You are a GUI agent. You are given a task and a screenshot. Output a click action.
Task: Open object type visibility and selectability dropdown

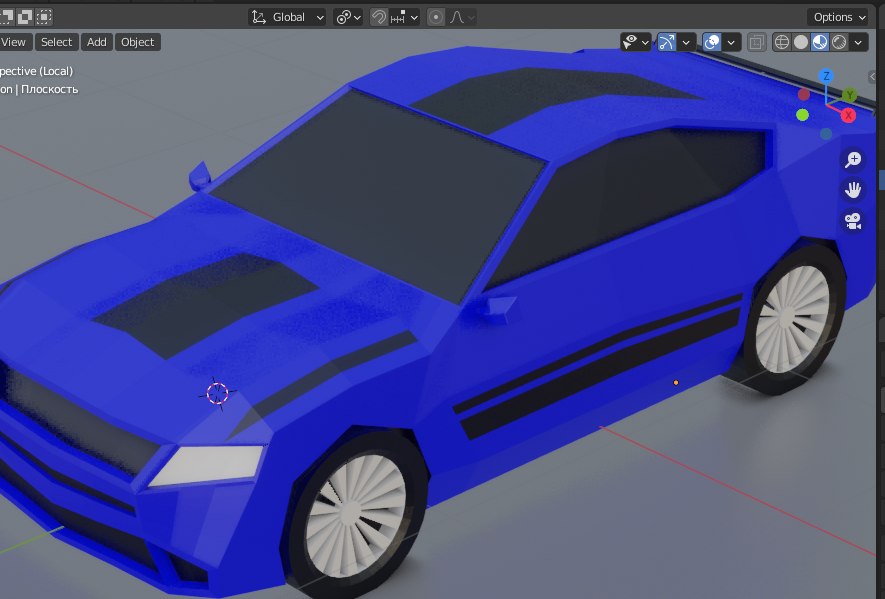(x=636, y=42)
